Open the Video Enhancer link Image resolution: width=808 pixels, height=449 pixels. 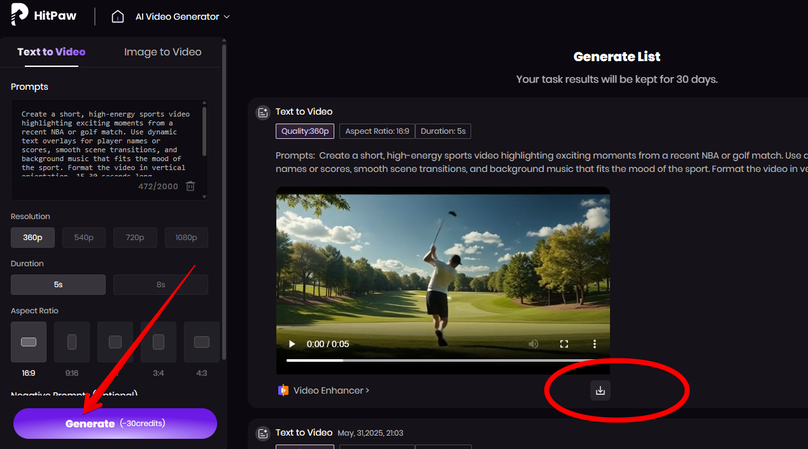click(325, 391)
